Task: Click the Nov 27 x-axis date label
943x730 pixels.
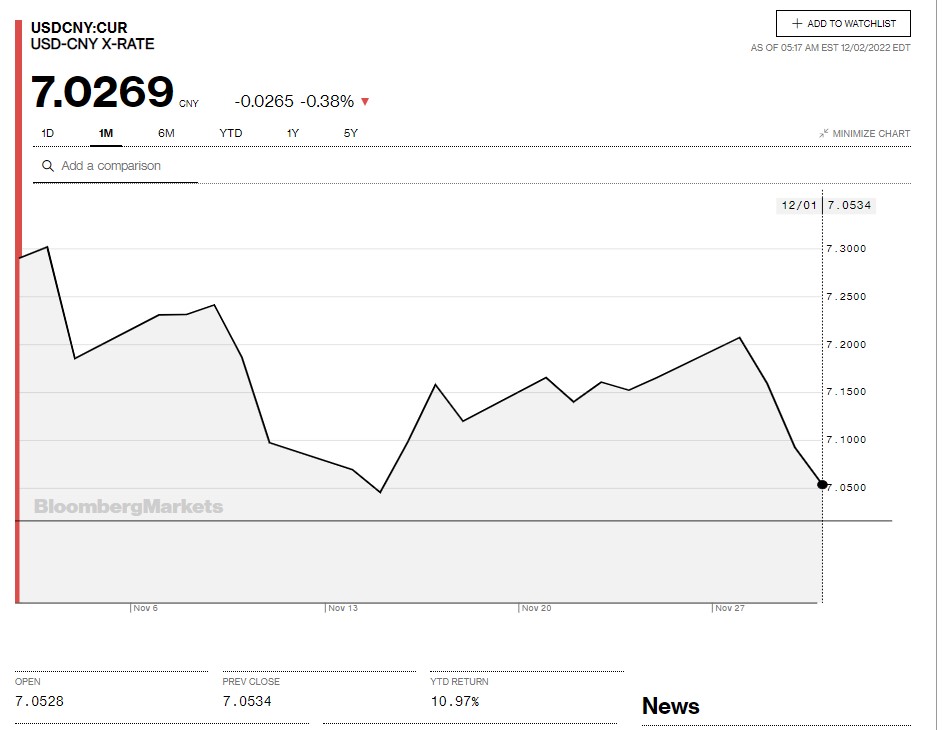Action: click(730, 608)
